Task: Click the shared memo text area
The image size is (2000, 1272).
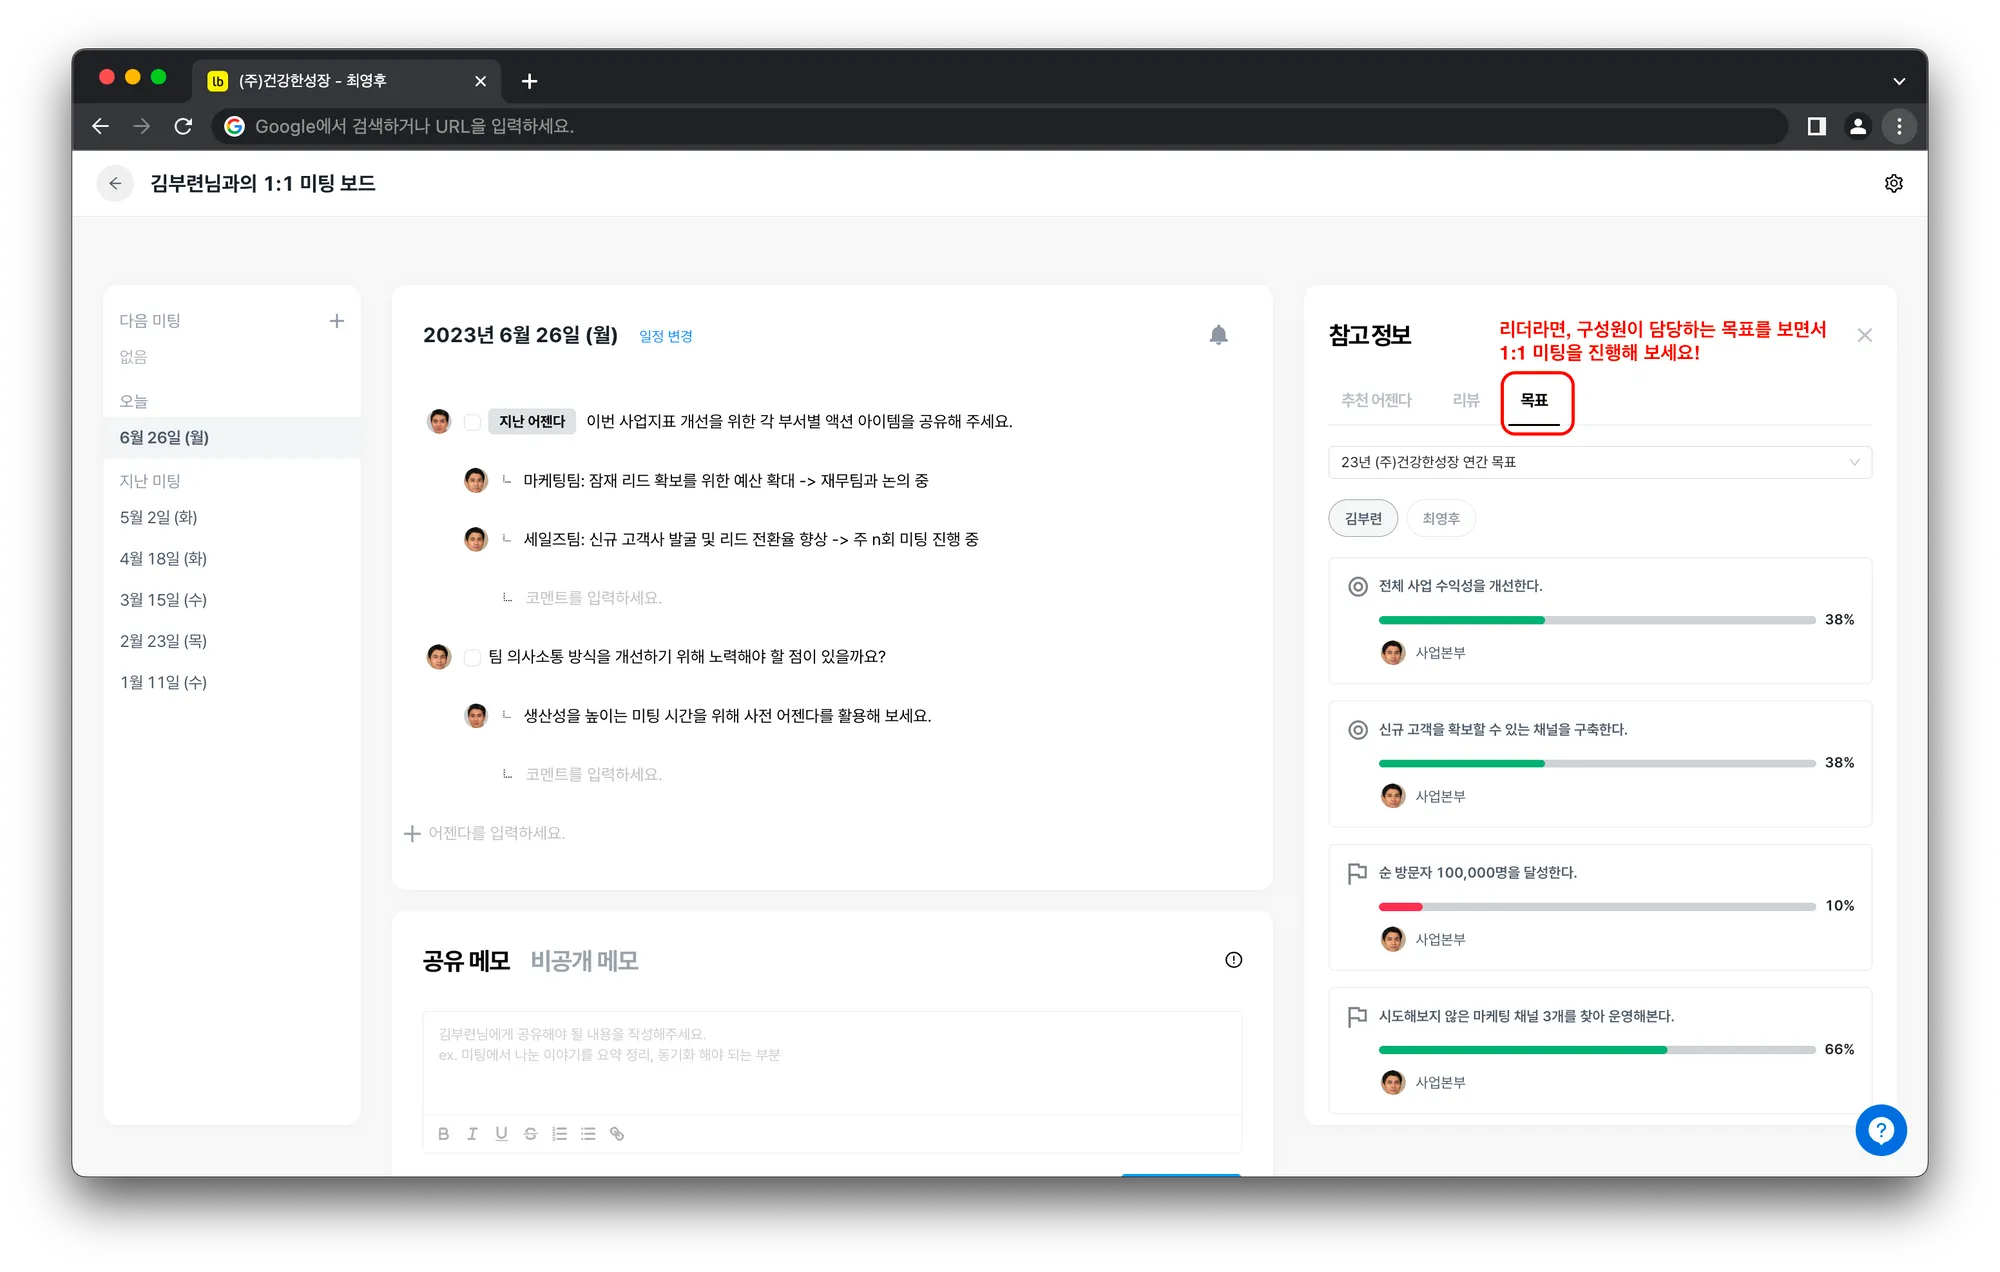Action: [831, 1062]
